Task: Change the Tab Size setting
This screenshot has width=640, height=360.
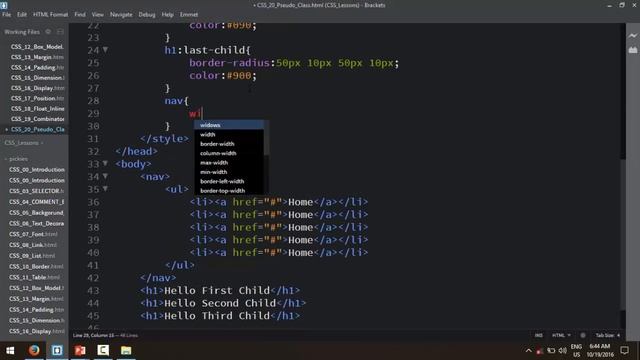Action: pos(607,335)
